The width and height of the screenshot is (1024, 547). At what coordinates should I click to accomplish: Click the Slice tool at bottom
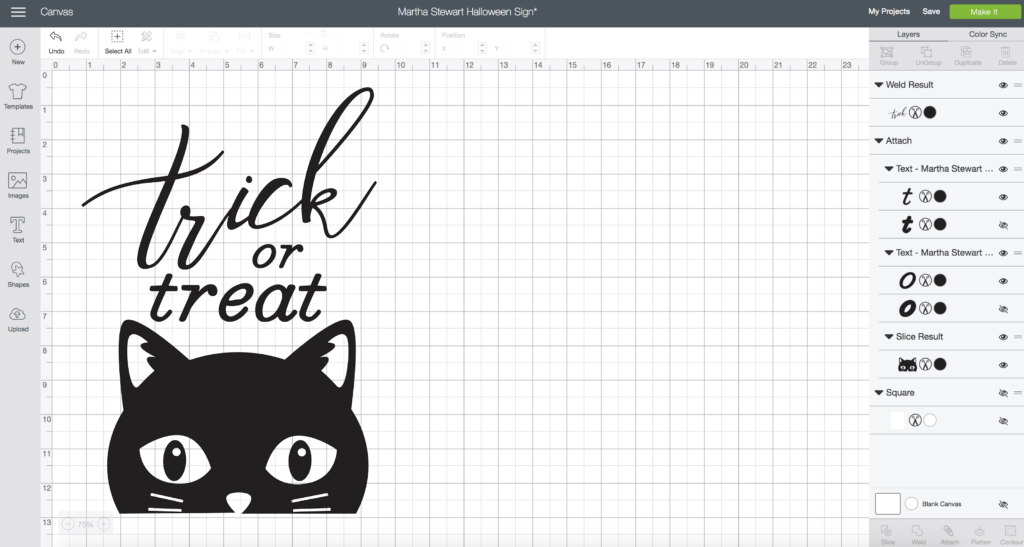[887, 535]
